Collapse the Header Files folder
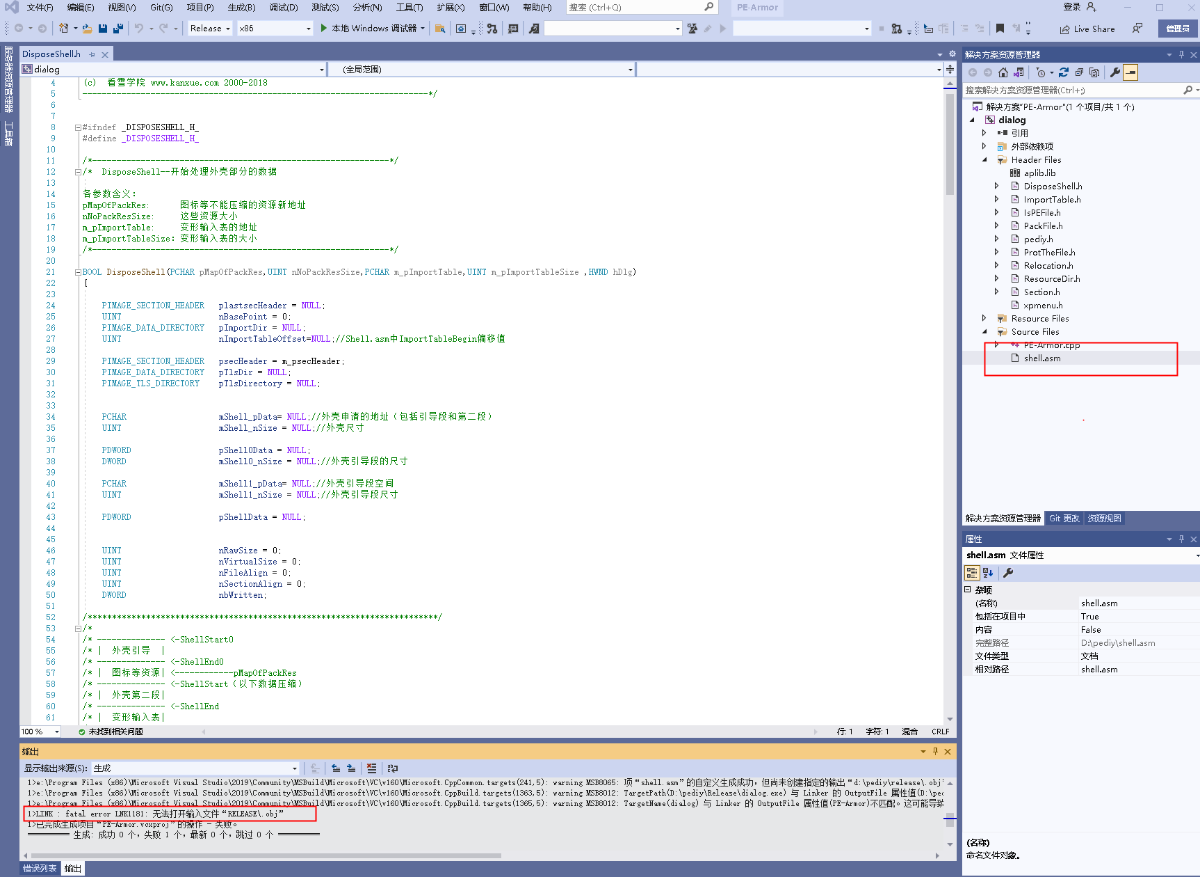Screen dimensions: 1200x877 986,160
